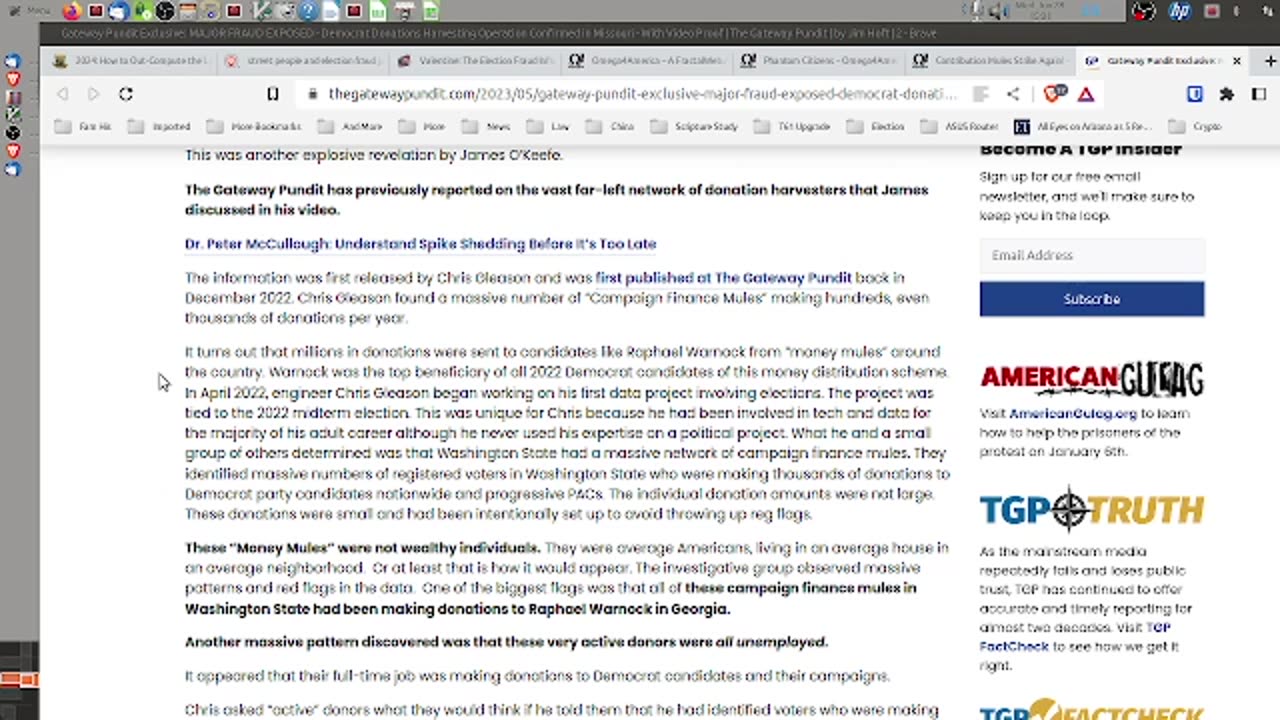The image size is (1280, 720).
Task: Toggle reader mode icon in address bar
Action: coord(981,94)
